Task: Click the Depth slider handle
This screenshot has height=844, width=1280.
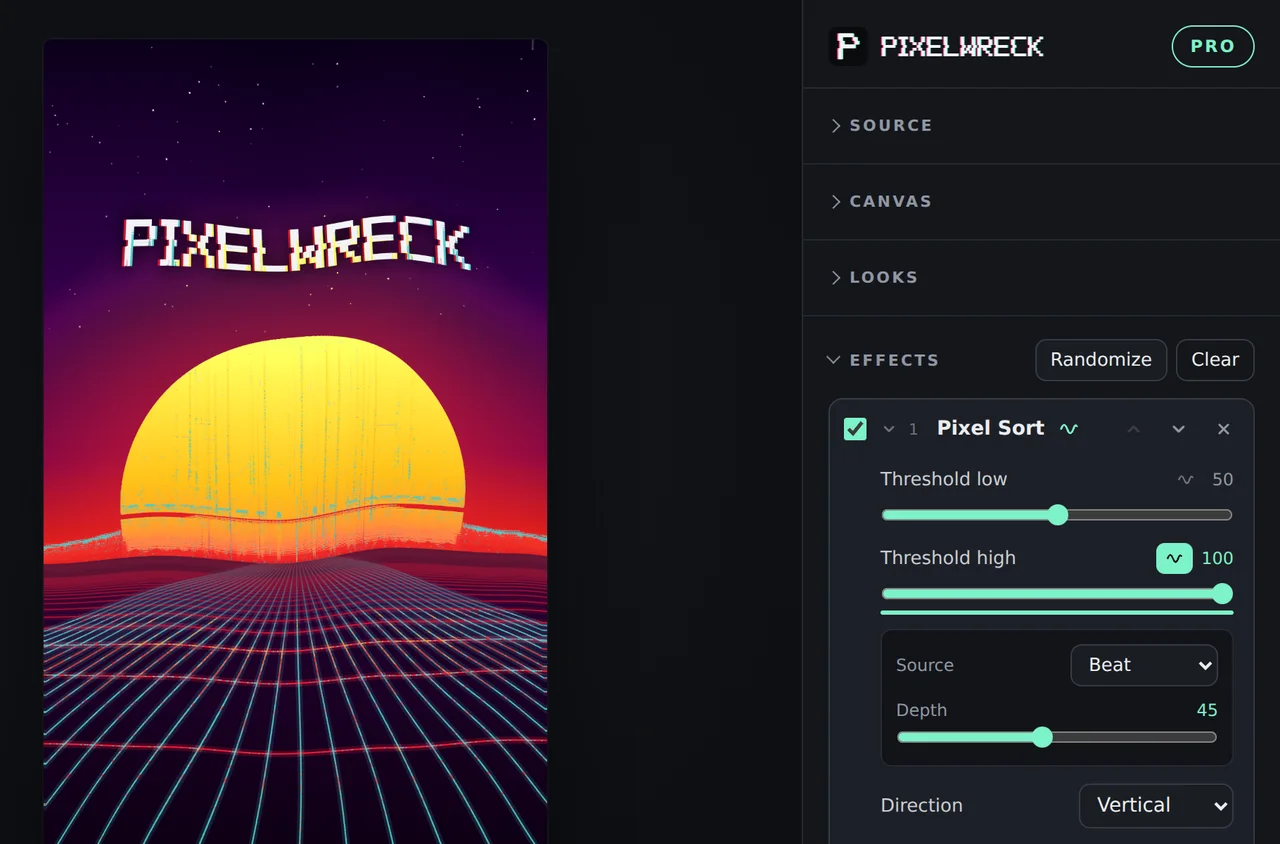Action: pos(1042,737)
